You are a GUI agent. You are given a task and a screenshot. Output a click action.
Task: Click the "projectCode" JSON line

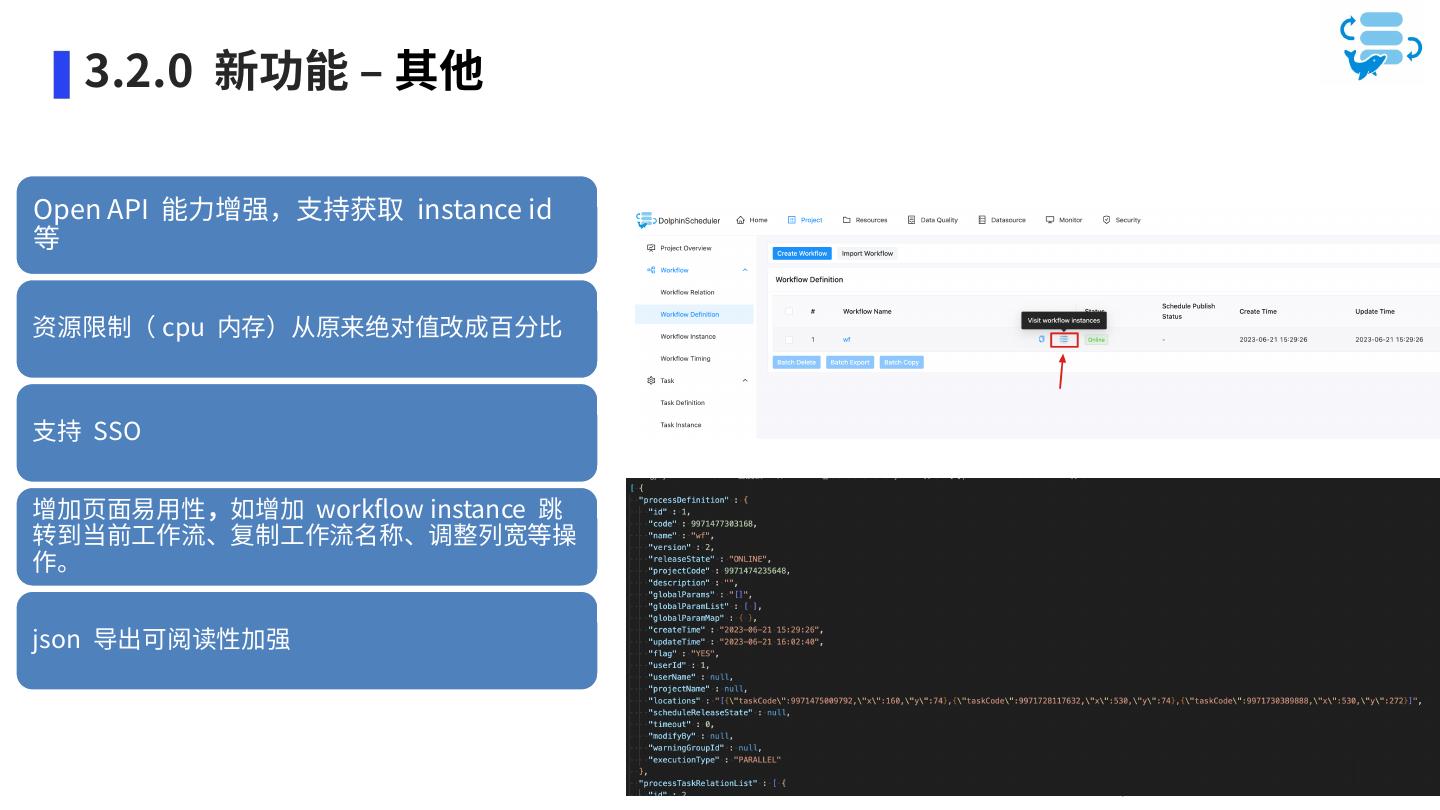(718, 571)
